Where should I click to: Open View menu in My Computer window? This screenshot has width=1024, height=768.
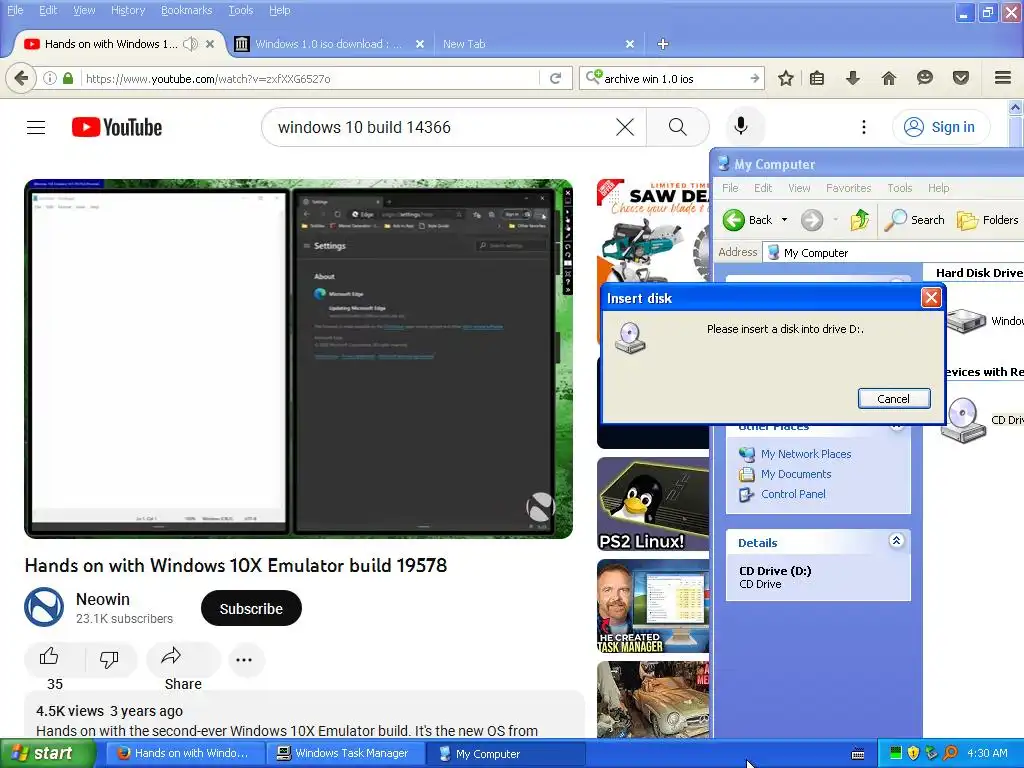point(799,188)
